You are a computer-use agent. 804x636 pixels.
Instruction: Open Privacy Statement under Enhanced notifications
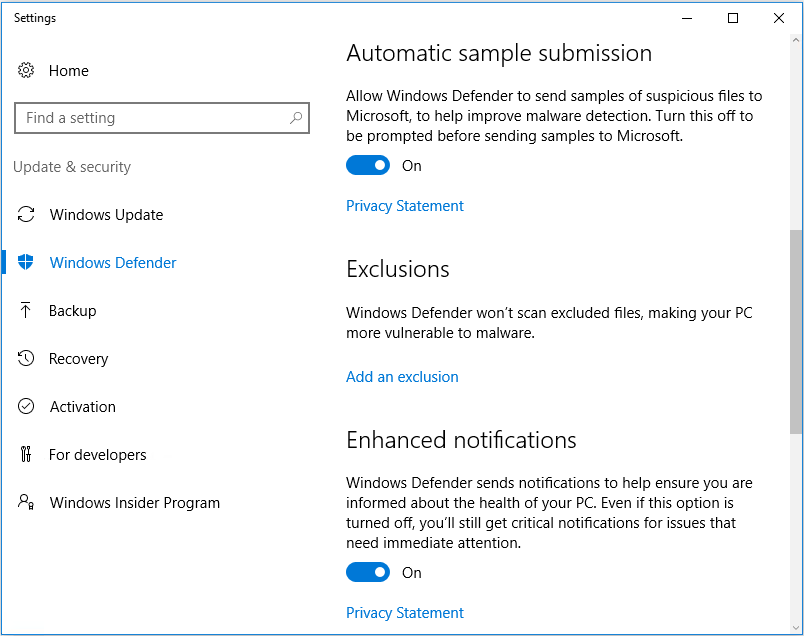click(405, 613)
